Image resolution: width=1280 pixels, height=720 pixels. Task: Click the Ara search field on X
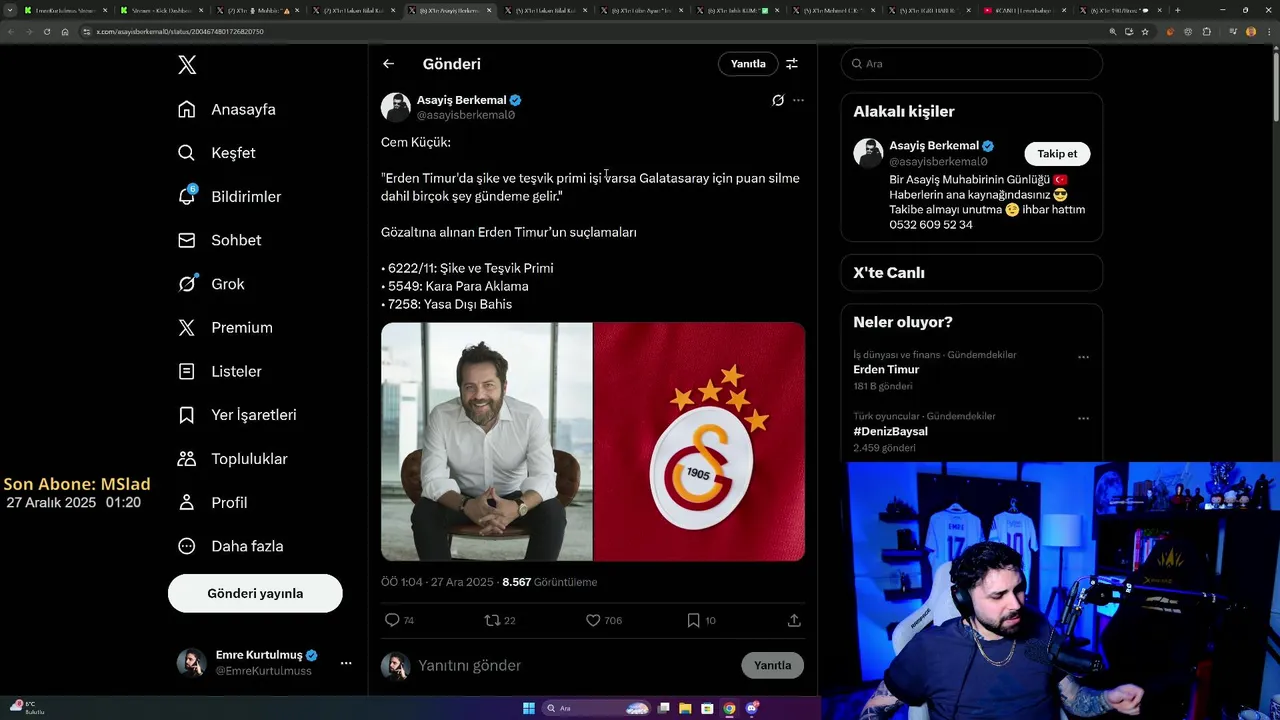pos(972,64)
